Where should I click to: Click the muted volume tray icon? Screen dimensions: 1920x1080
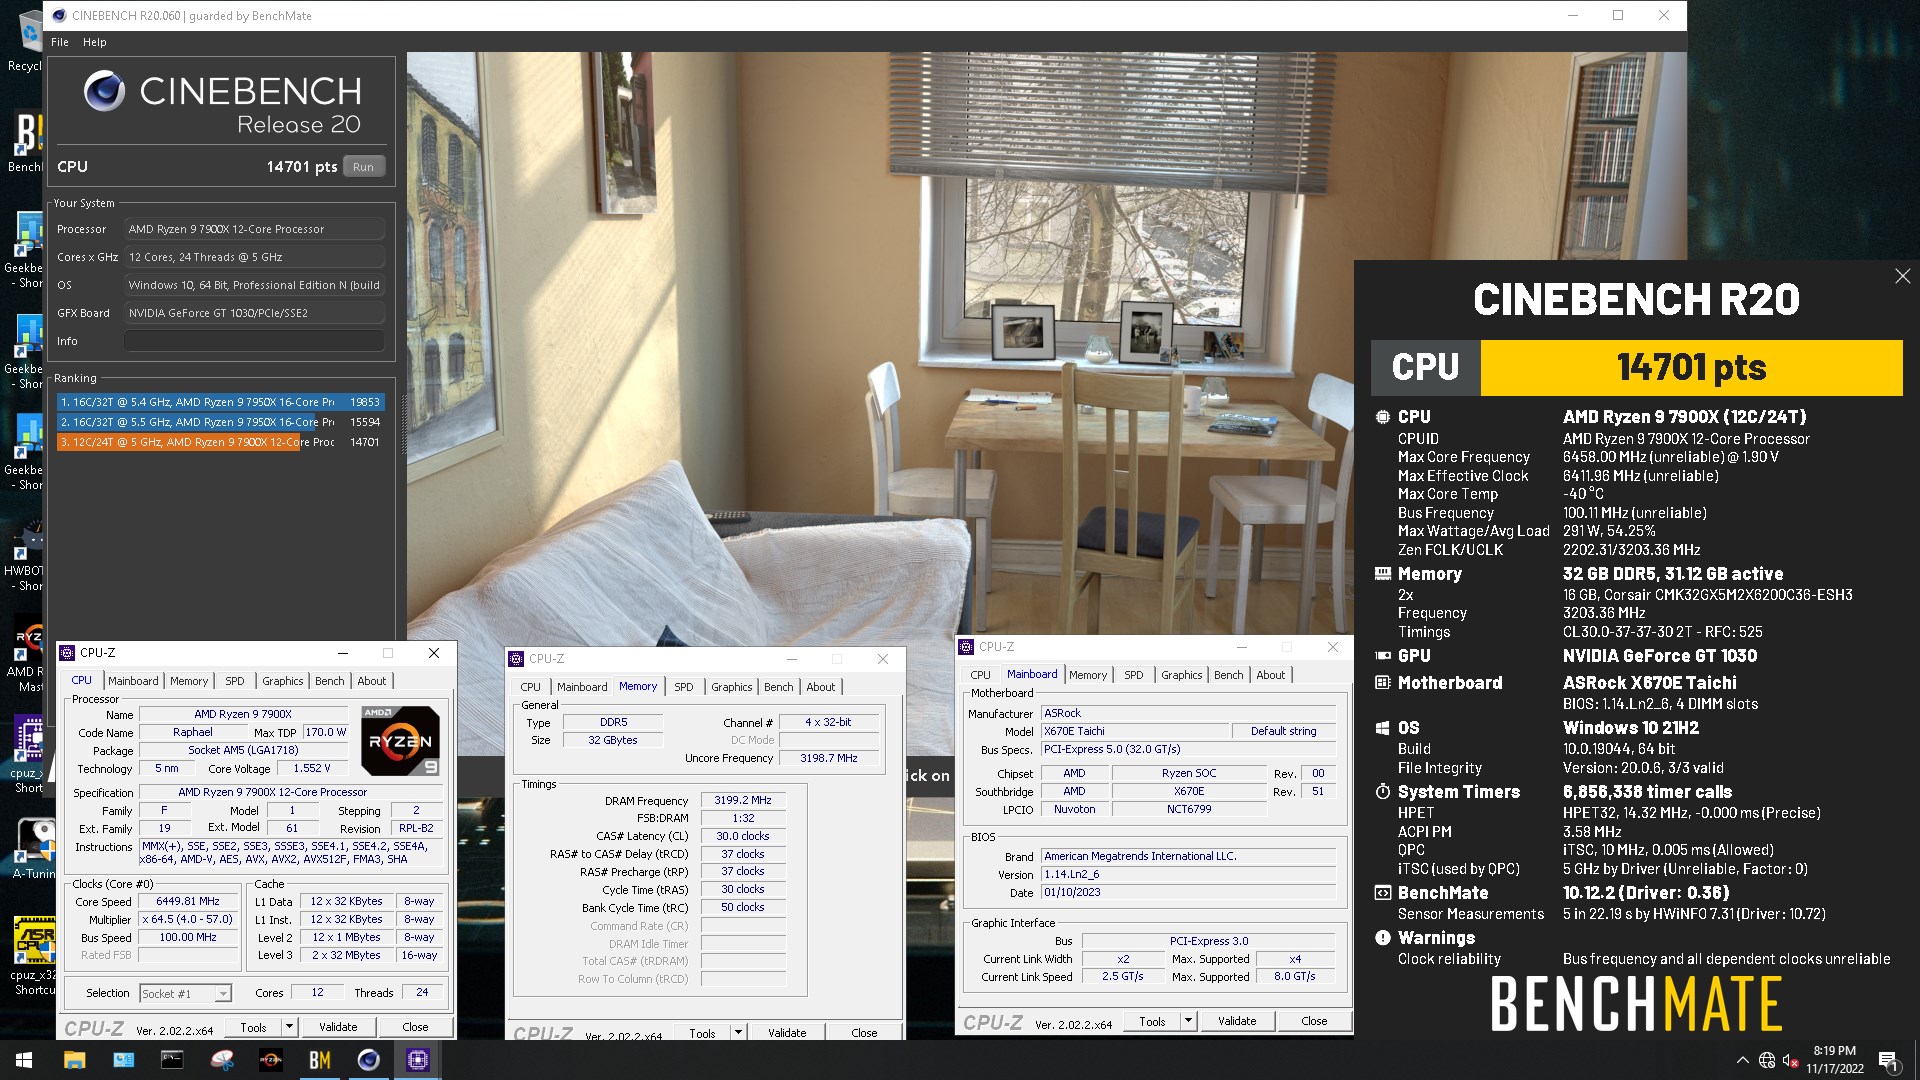click(x=1791, y=1060)
